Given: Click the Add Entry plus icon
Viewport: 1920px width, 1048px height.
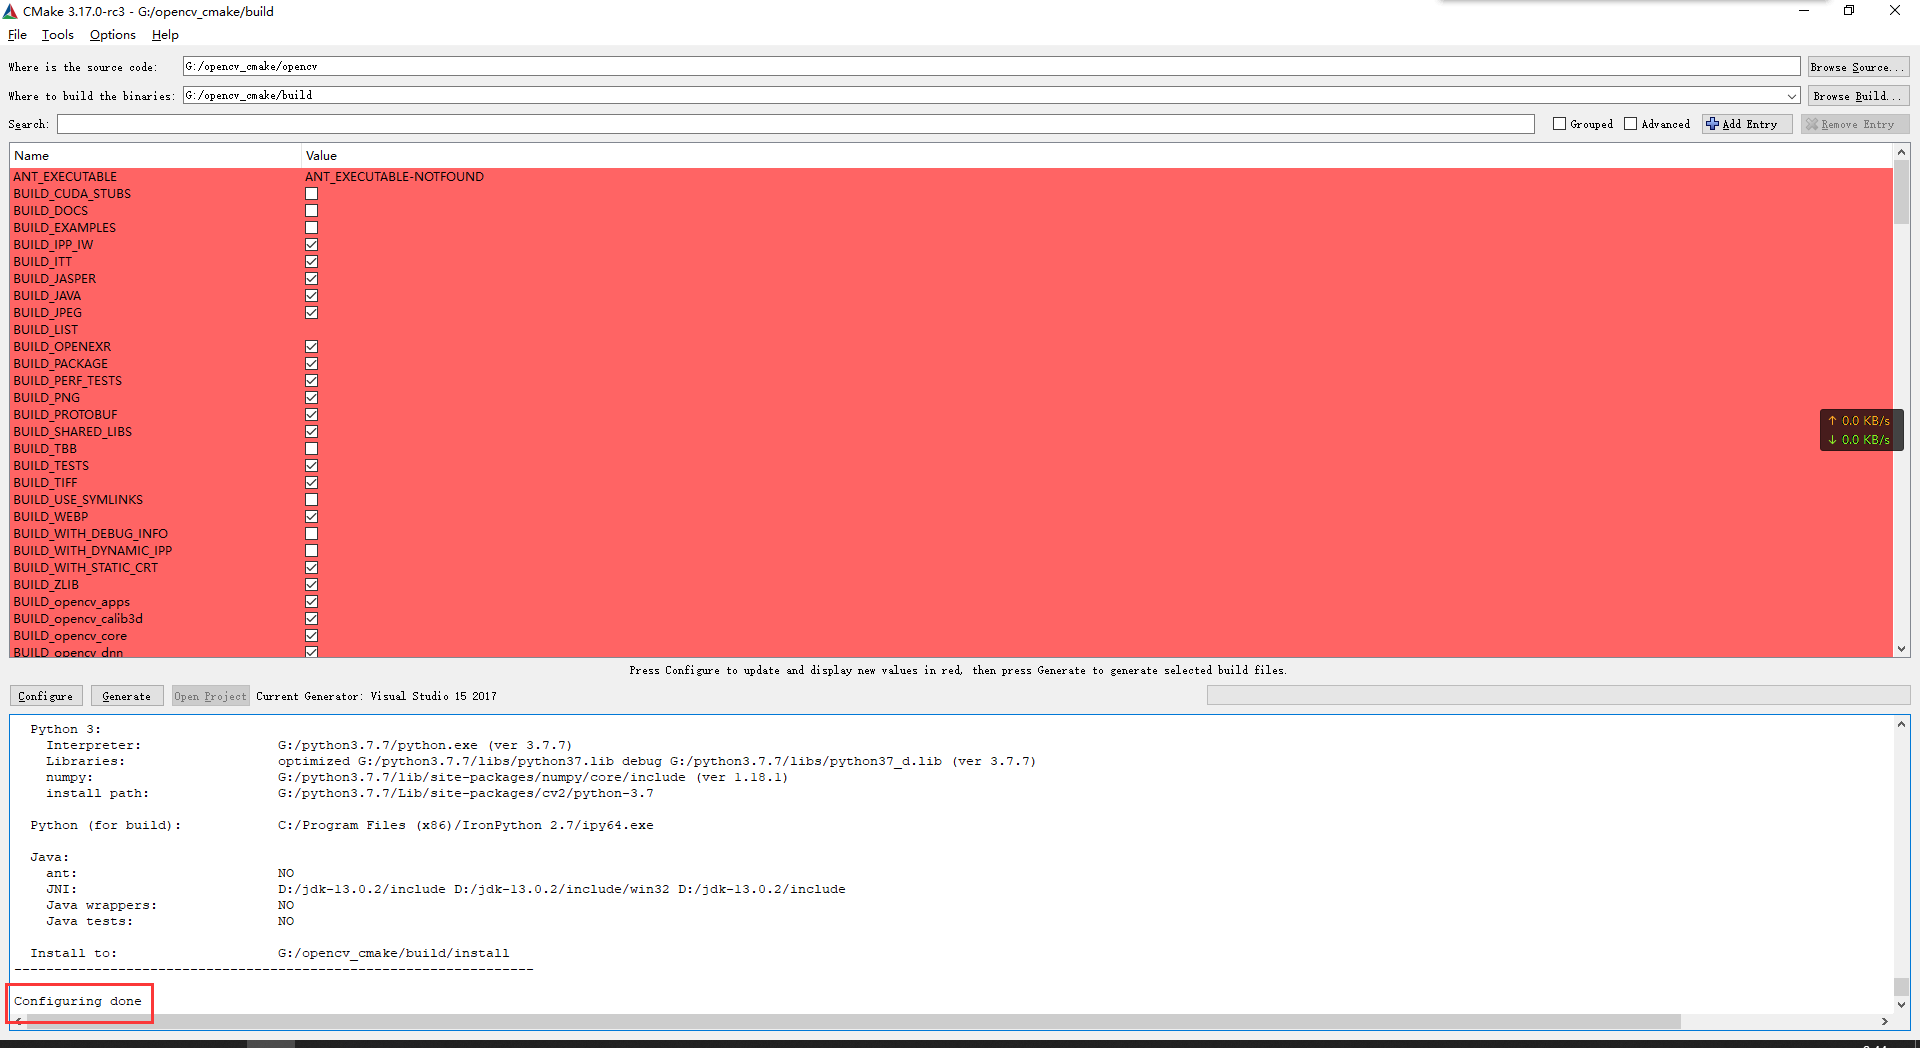Looking at the screenshot, I should click(x=1712, y=123).
